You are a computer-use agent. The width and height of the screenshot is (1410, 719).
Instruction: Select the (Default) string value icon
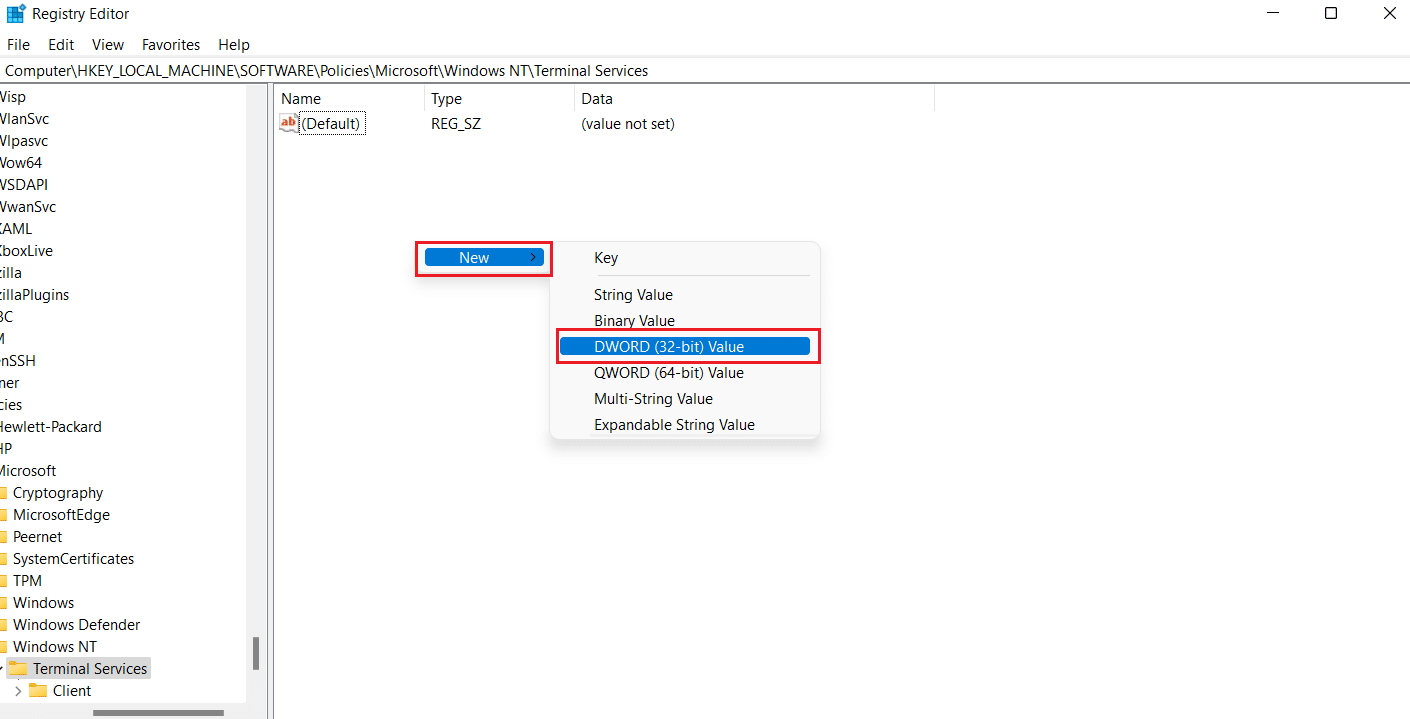(x=289, y=124)
